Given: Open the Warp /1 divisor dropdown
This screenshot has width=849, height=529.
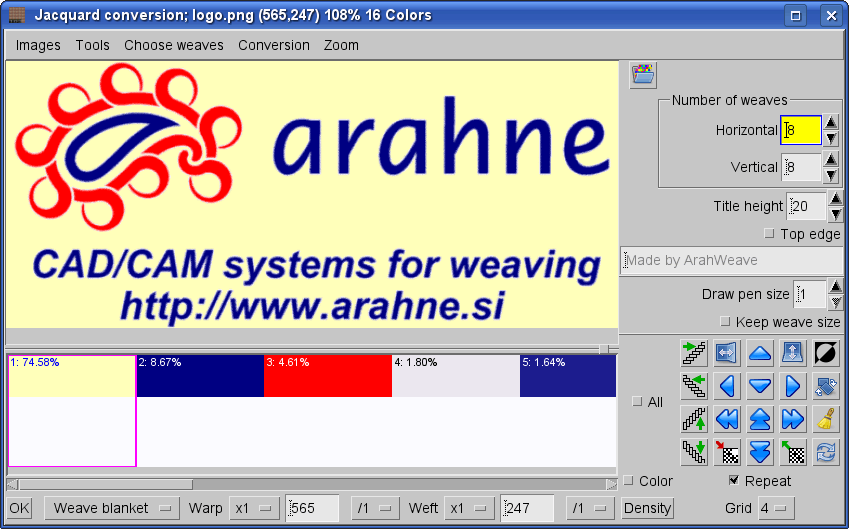Looking at the screenshot, I should (x=375, y=508).
